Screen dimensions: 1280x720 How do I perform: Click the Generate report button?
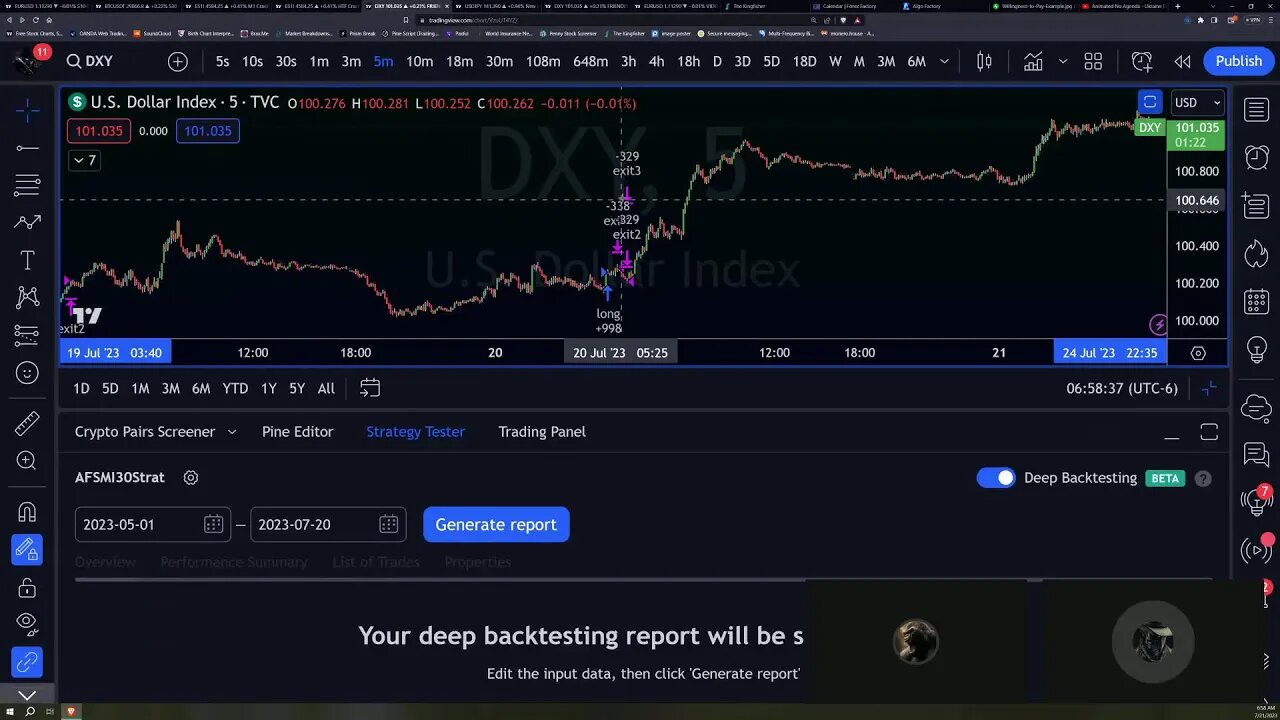pos(496,524)
